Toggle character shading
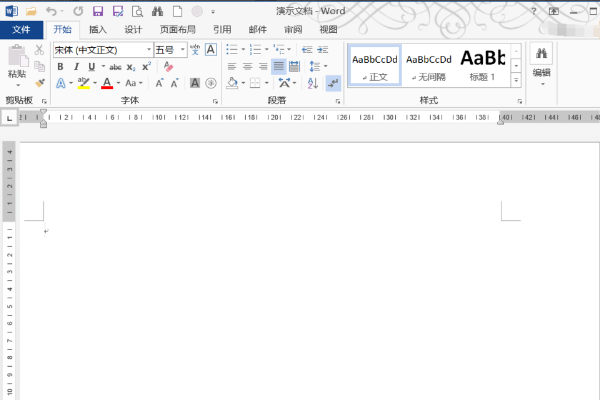600x400 pixels. point(195,83)
